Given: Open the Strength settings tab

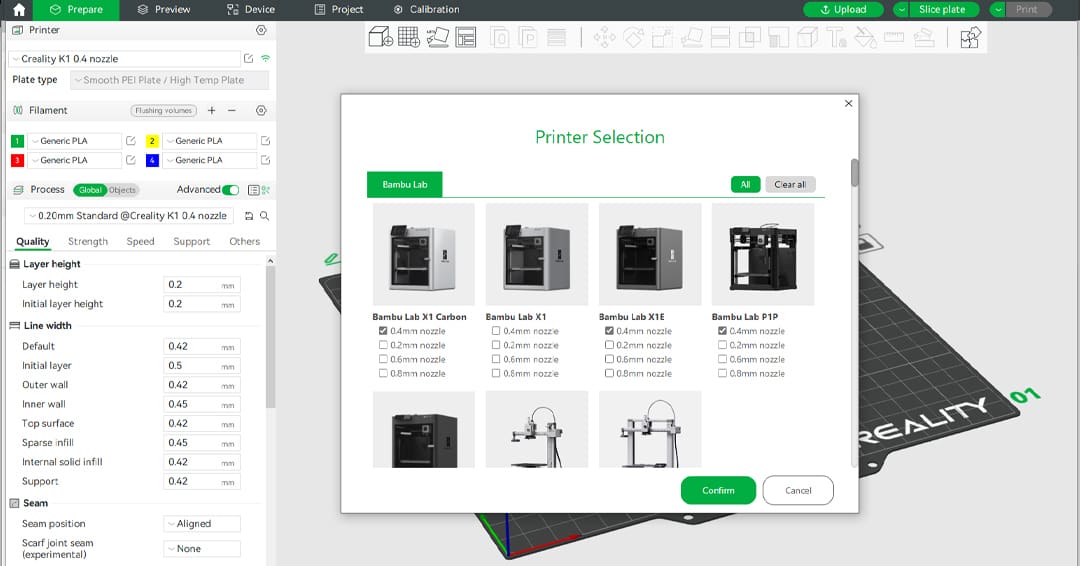Looking at the screenshot, I should coord(88,242).
